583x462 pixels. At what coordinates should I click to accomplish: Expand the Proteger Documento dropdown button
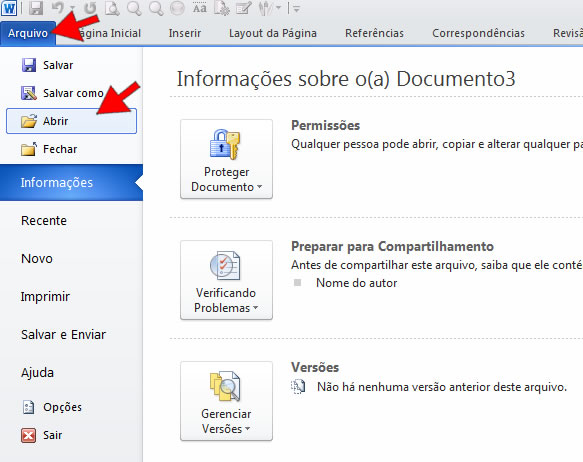tap(226, 159)
